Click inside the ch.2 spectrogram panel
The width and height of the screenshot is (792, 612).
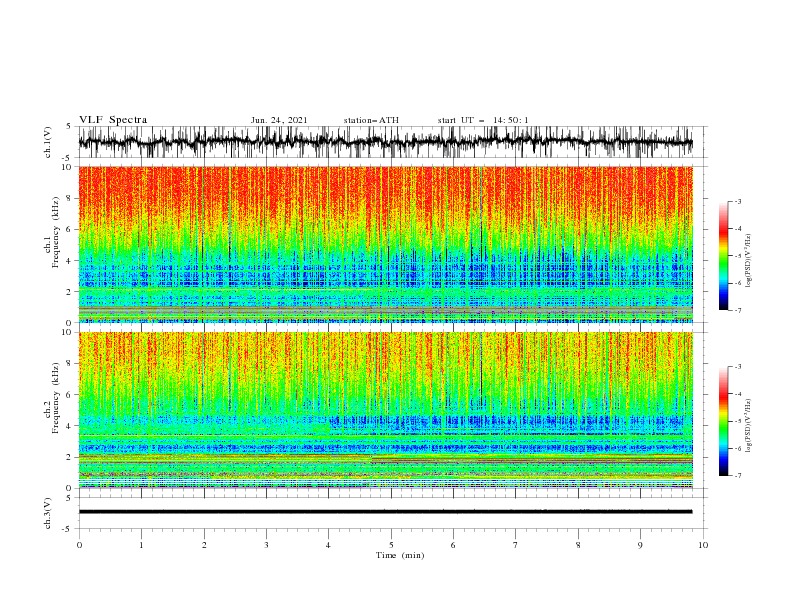(x=385, y=410)
